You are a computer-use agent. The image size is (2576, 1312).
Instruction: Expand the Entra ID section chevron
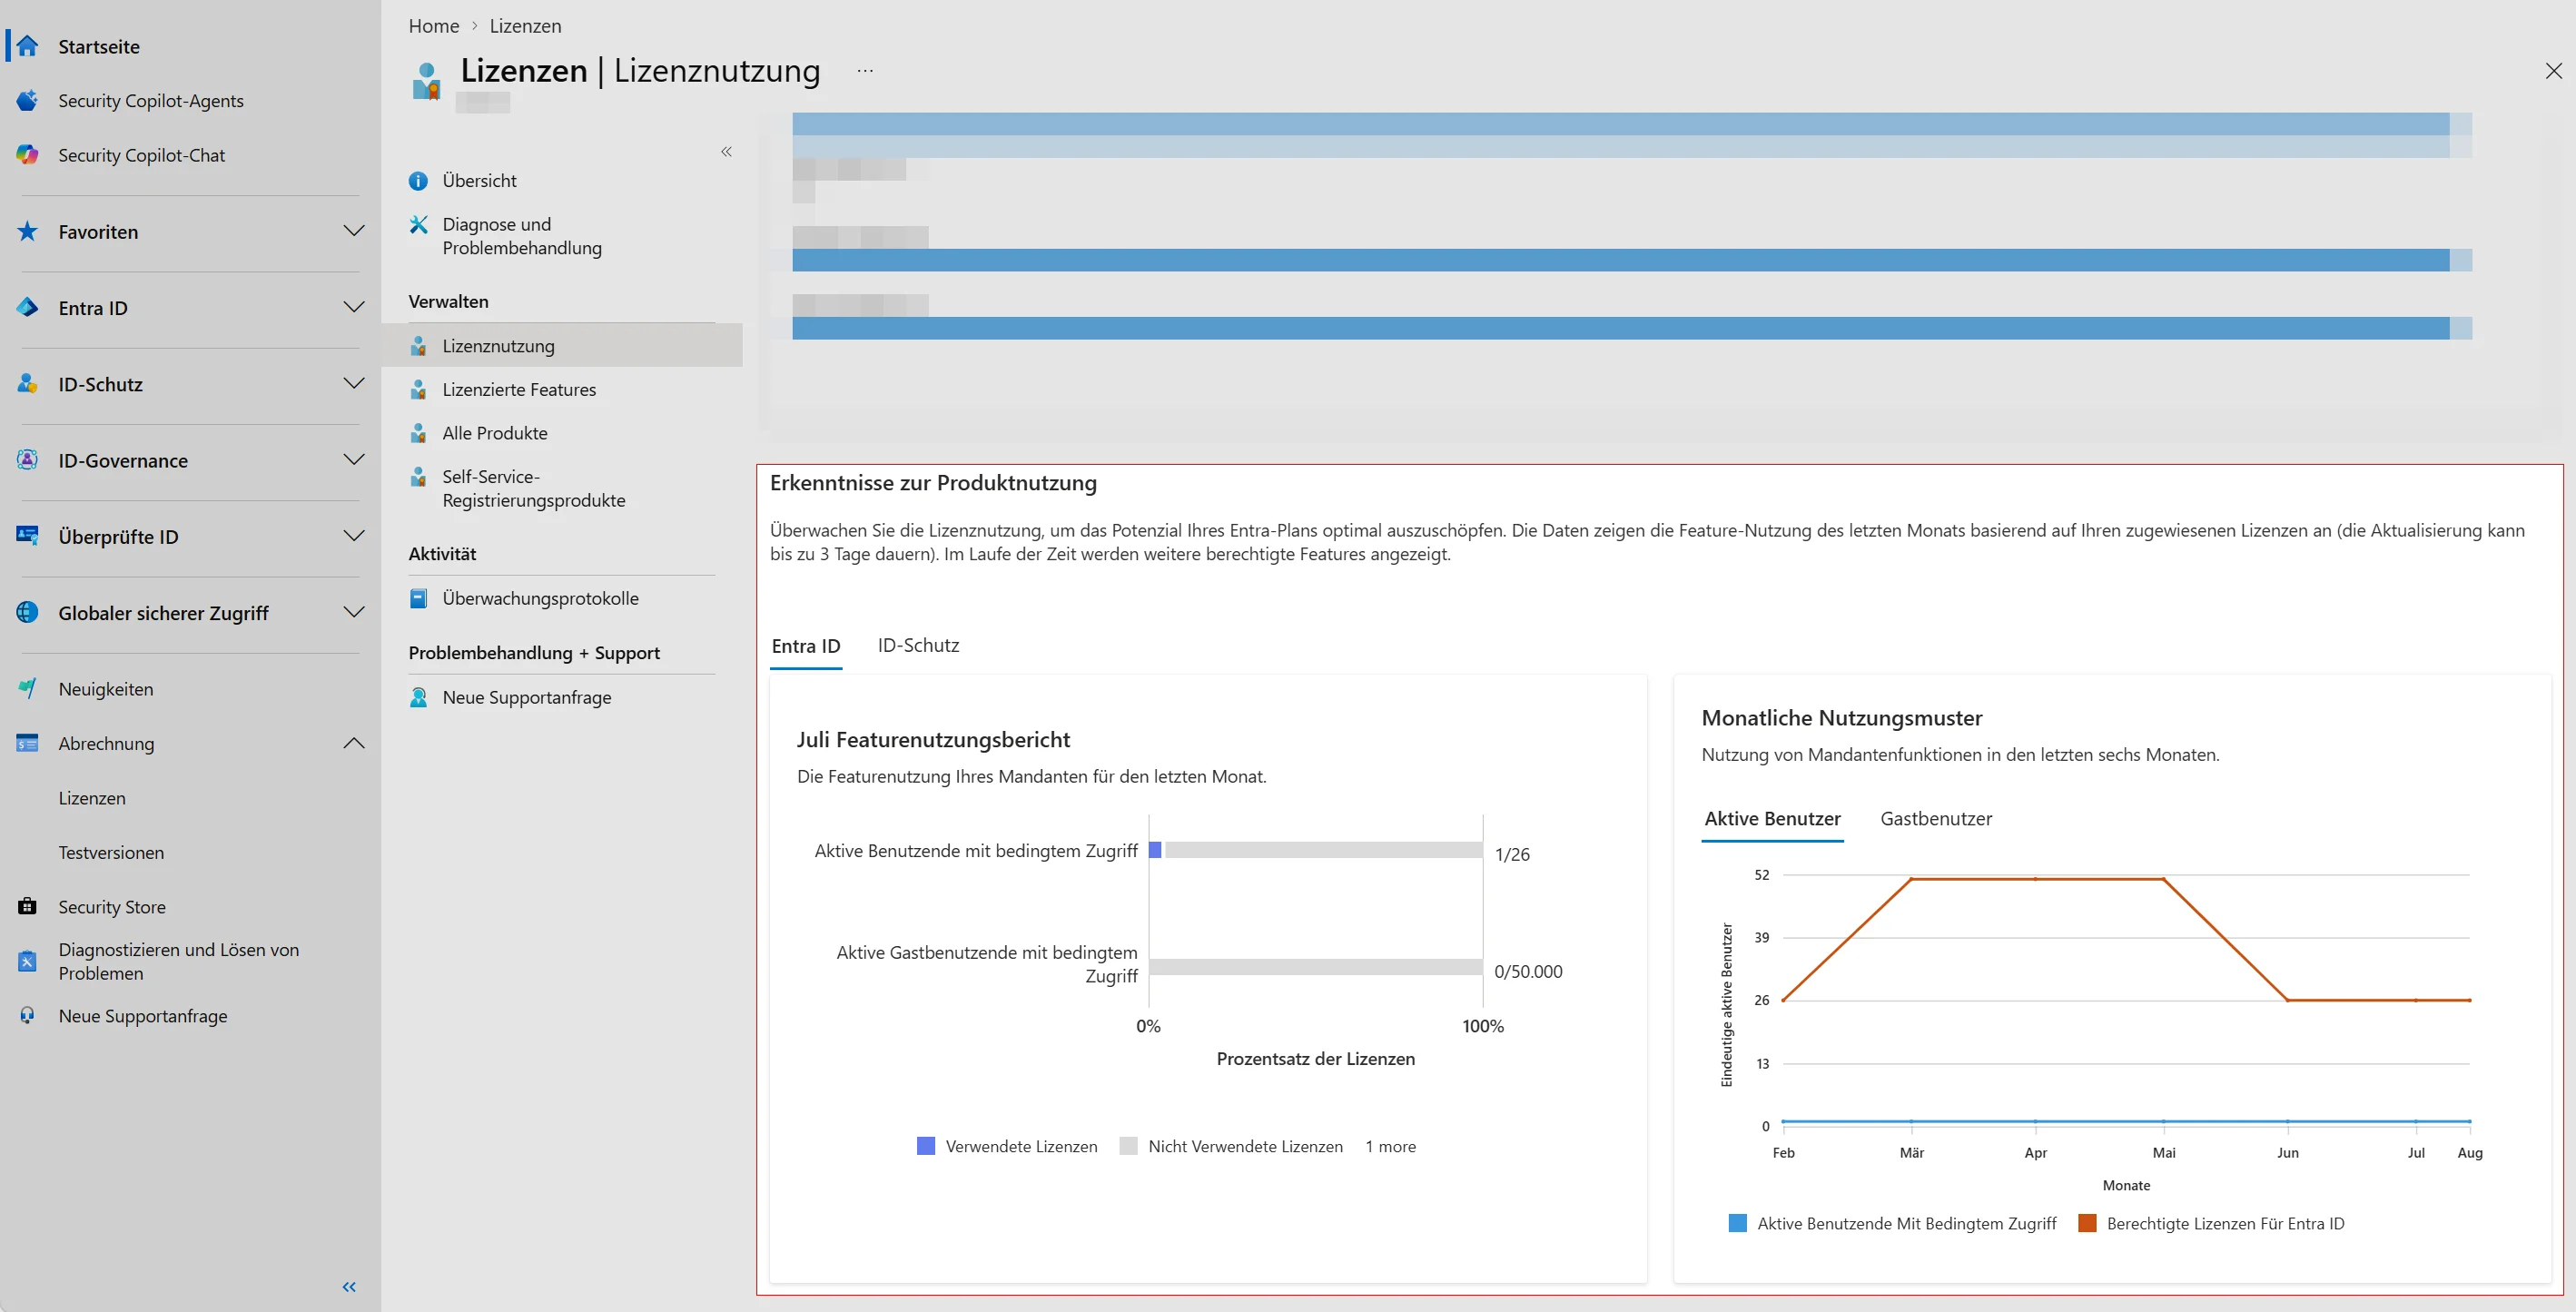point(353,307)
